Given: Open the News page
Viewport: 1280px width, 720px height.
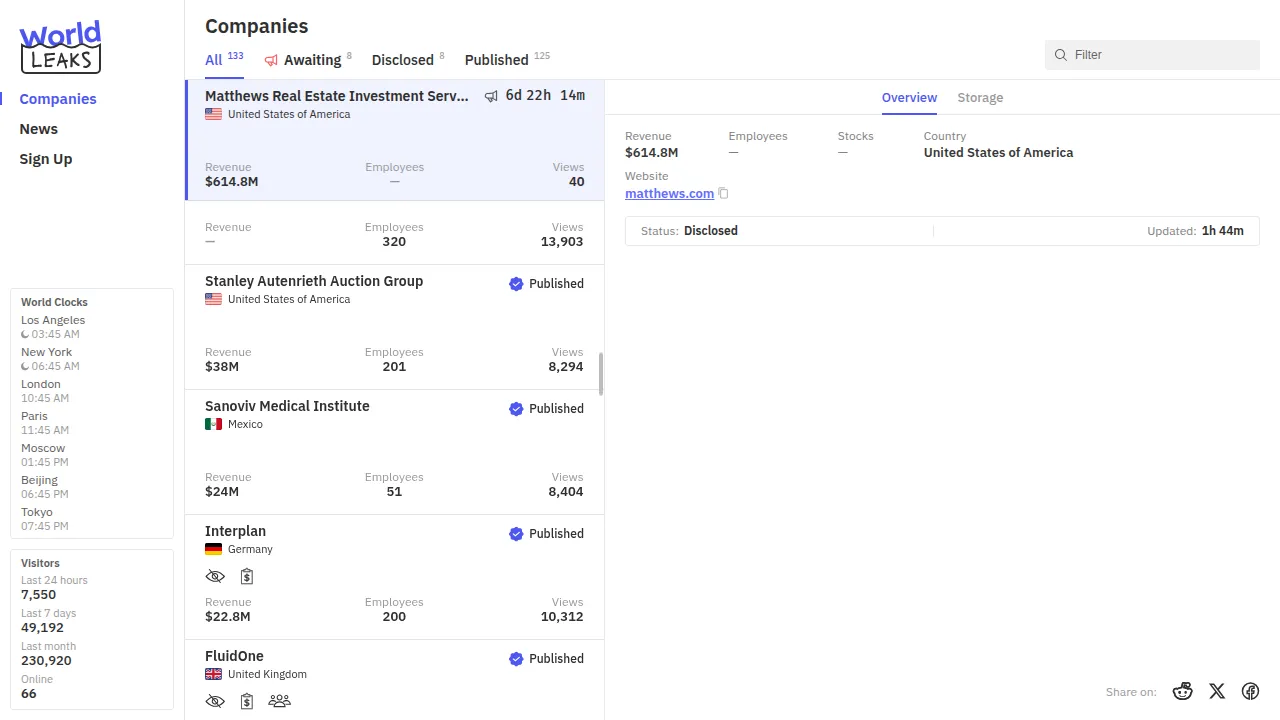Looking at the screenshot, I should 38,129.
